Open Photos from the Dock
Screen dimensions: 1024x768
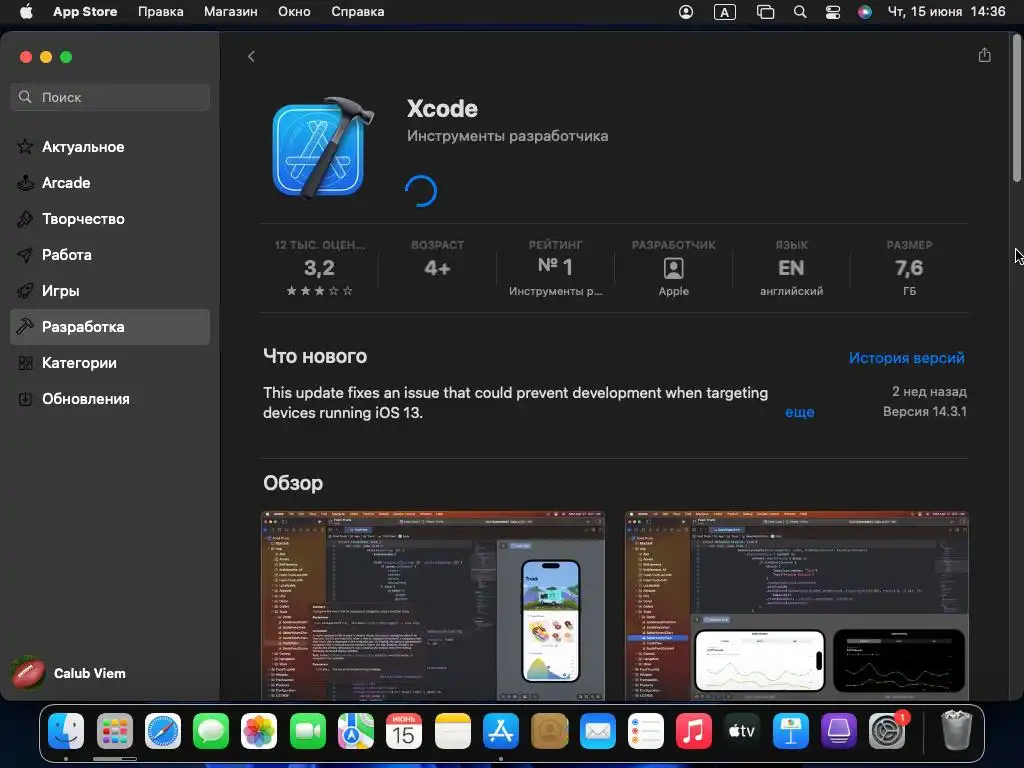coord(259,731)
